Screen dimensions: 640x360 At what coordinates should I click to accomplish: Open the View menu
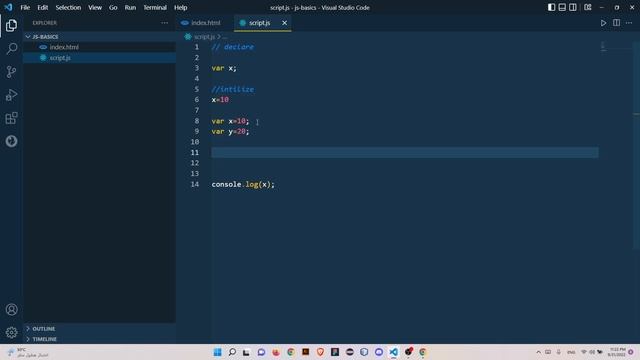click(x=95, y=7)
